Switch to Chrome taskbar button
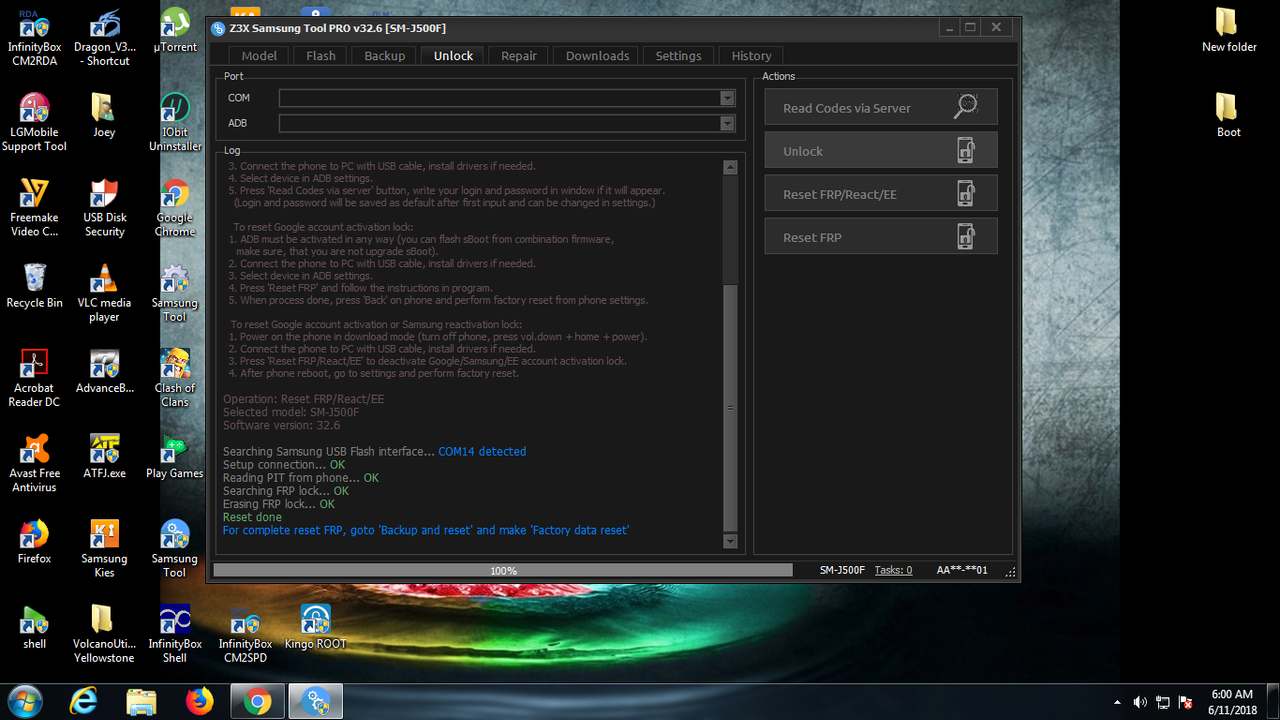The width and height of the screenshot is (1280, 720). click(x=258, y=701)
